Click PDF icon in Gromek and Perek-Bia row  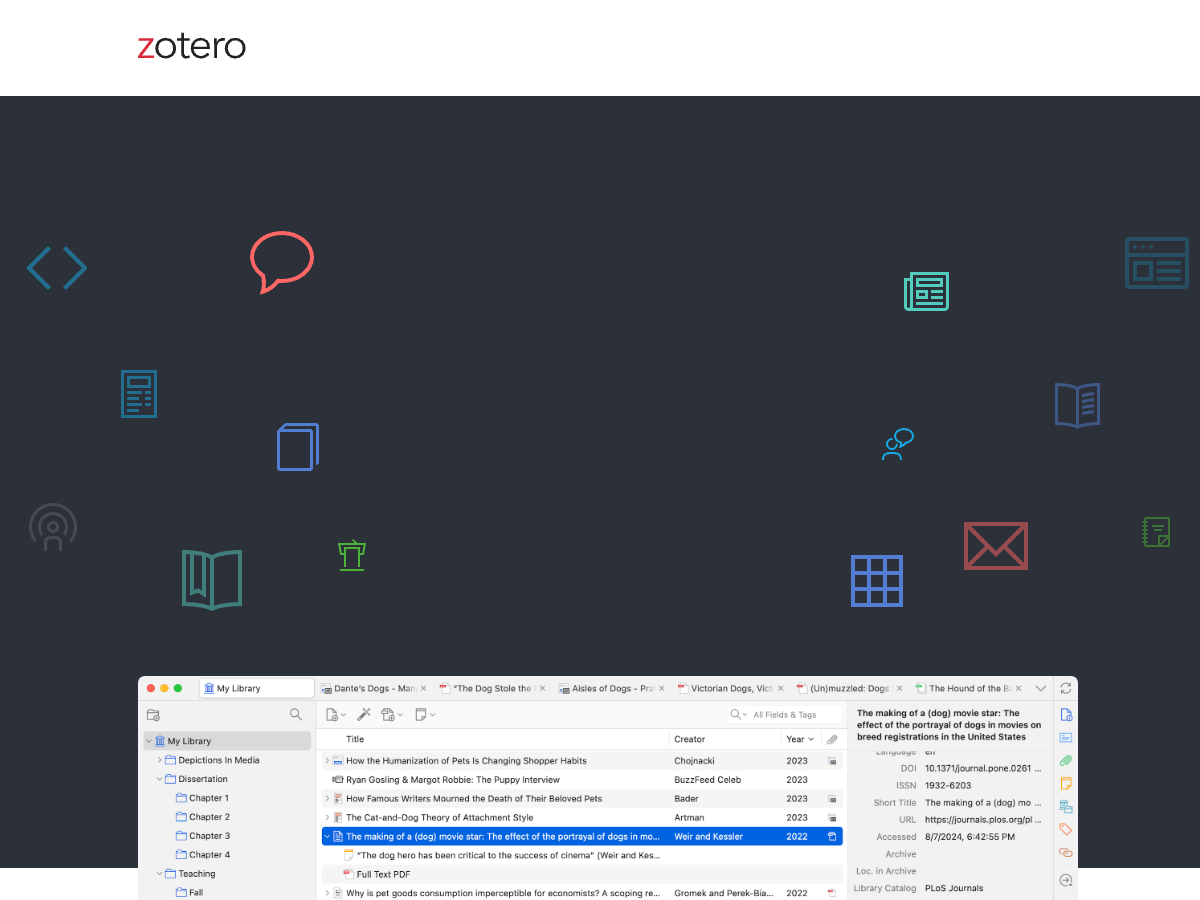click(x=832, y=893)
